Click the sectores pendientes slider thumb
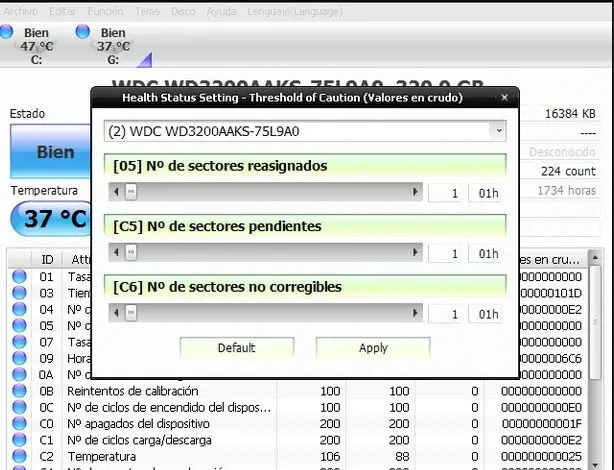This screenshot has height=470, width=614. (x=131, y=253)
